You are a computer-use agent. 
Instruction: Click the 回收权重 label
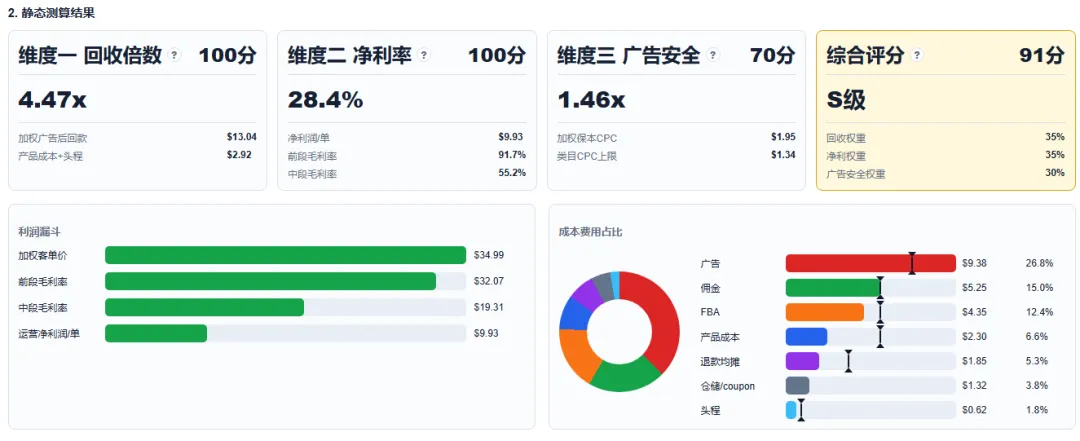847,138
